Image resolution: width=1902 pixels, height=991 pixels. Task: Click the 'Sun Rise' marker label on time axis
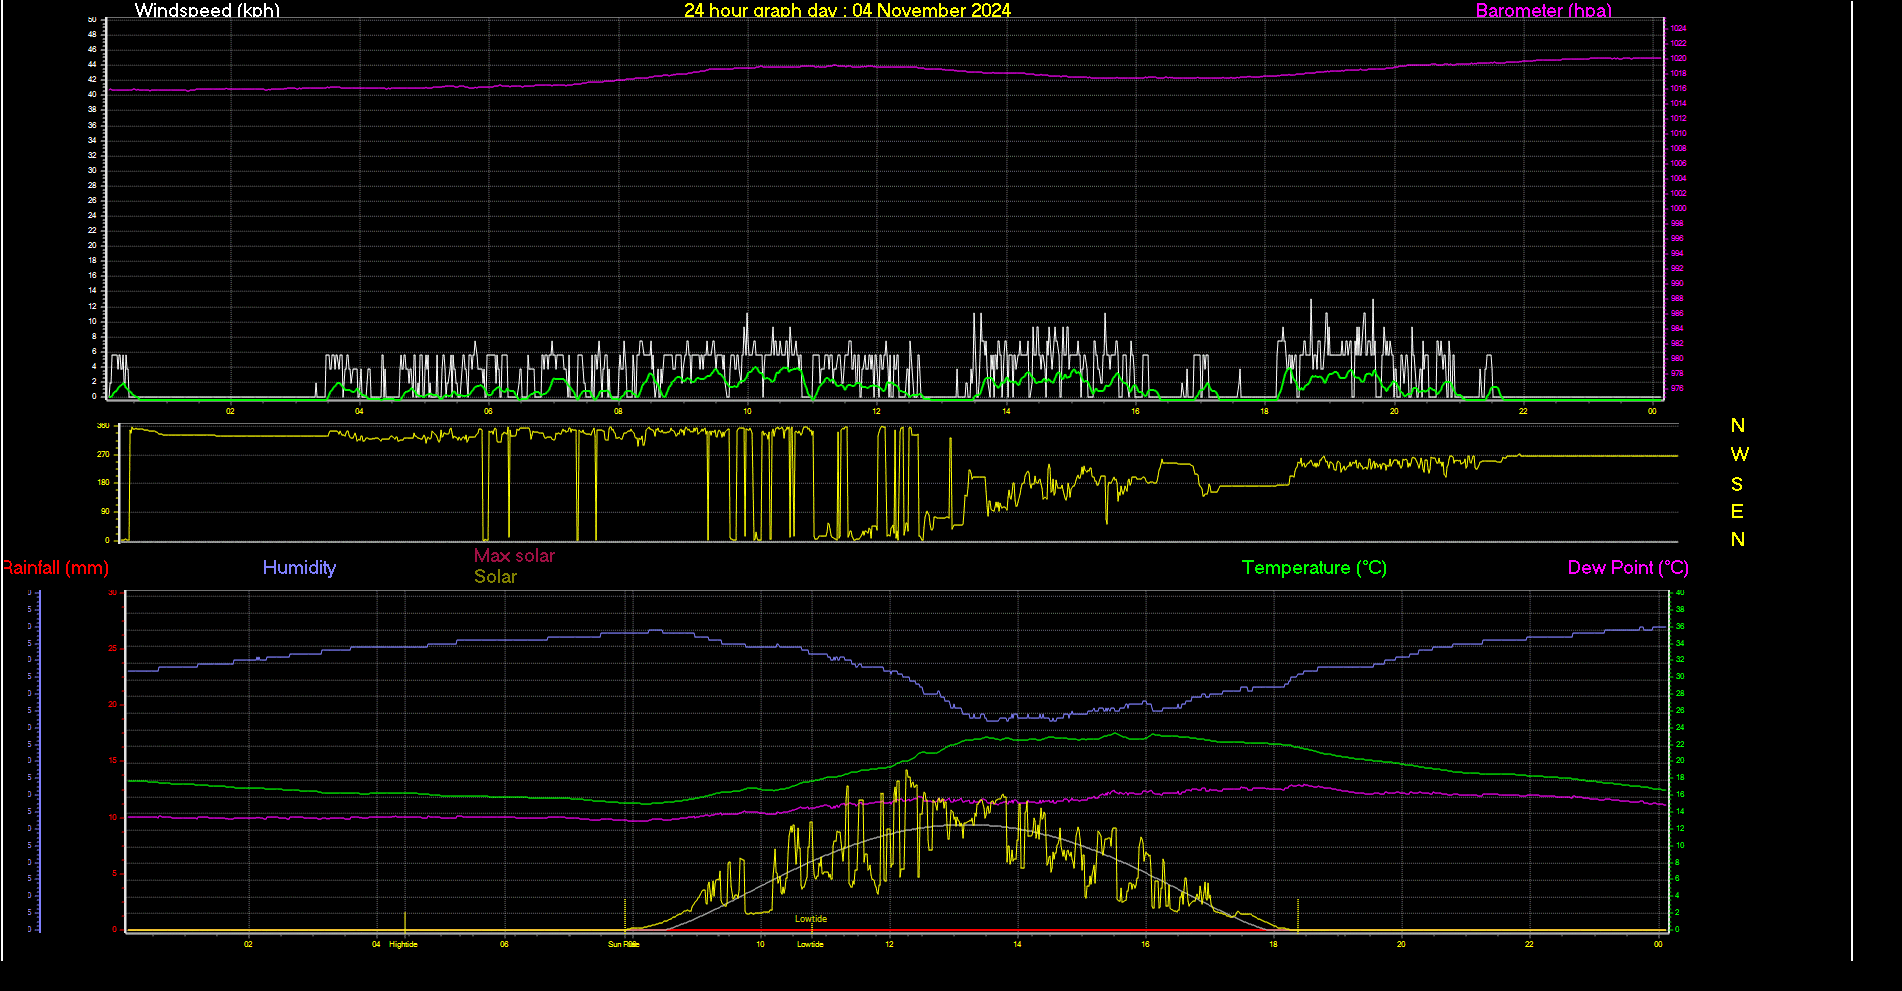(624, 944)
